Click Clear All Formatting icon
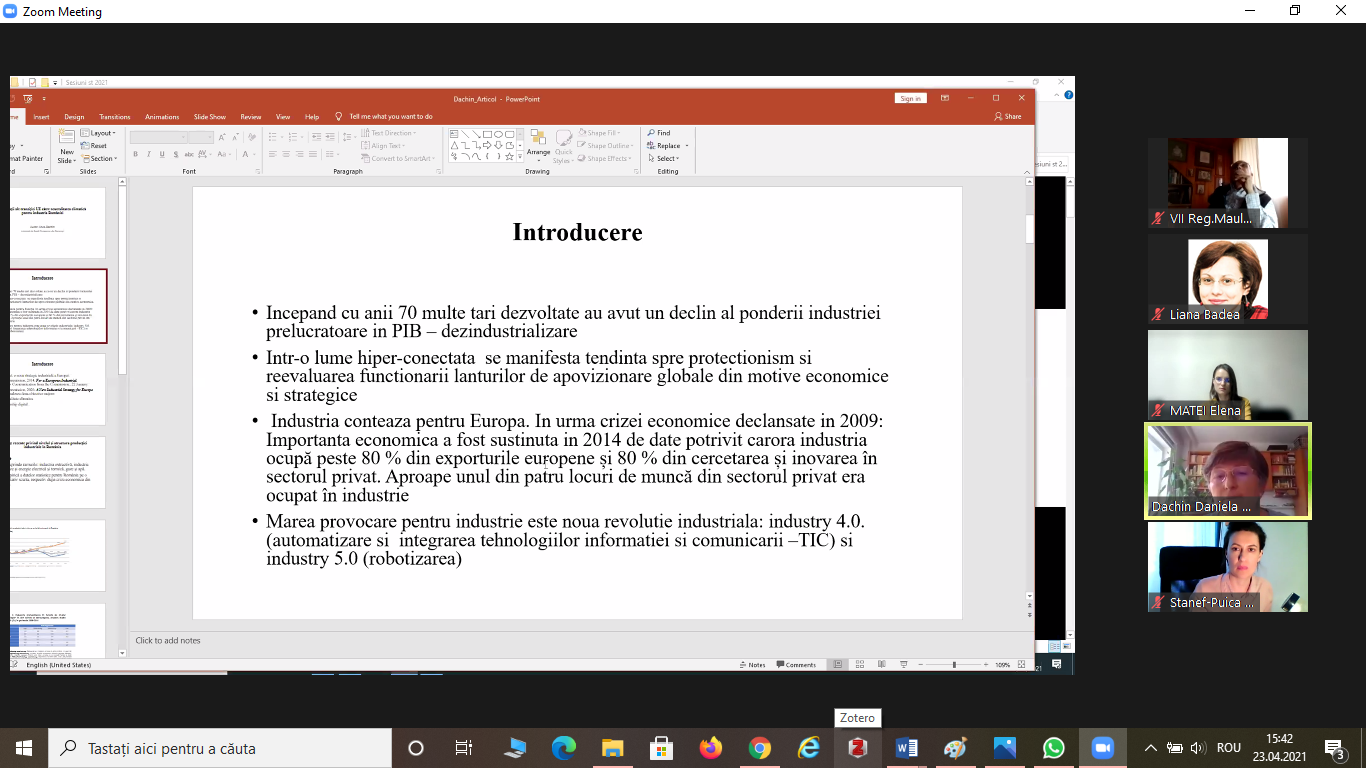The height and width of the screenshot is (768, 1366). (251, 137)
